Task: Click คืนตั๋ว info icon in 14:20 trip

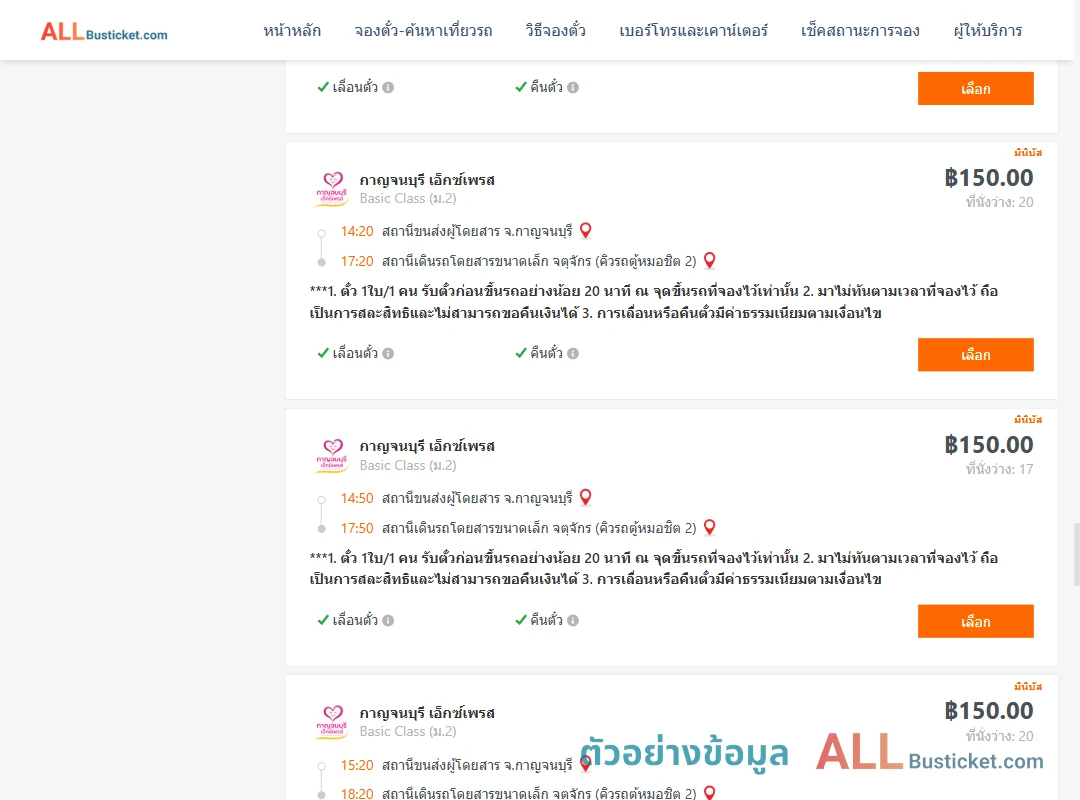Action: pos(573,353)
